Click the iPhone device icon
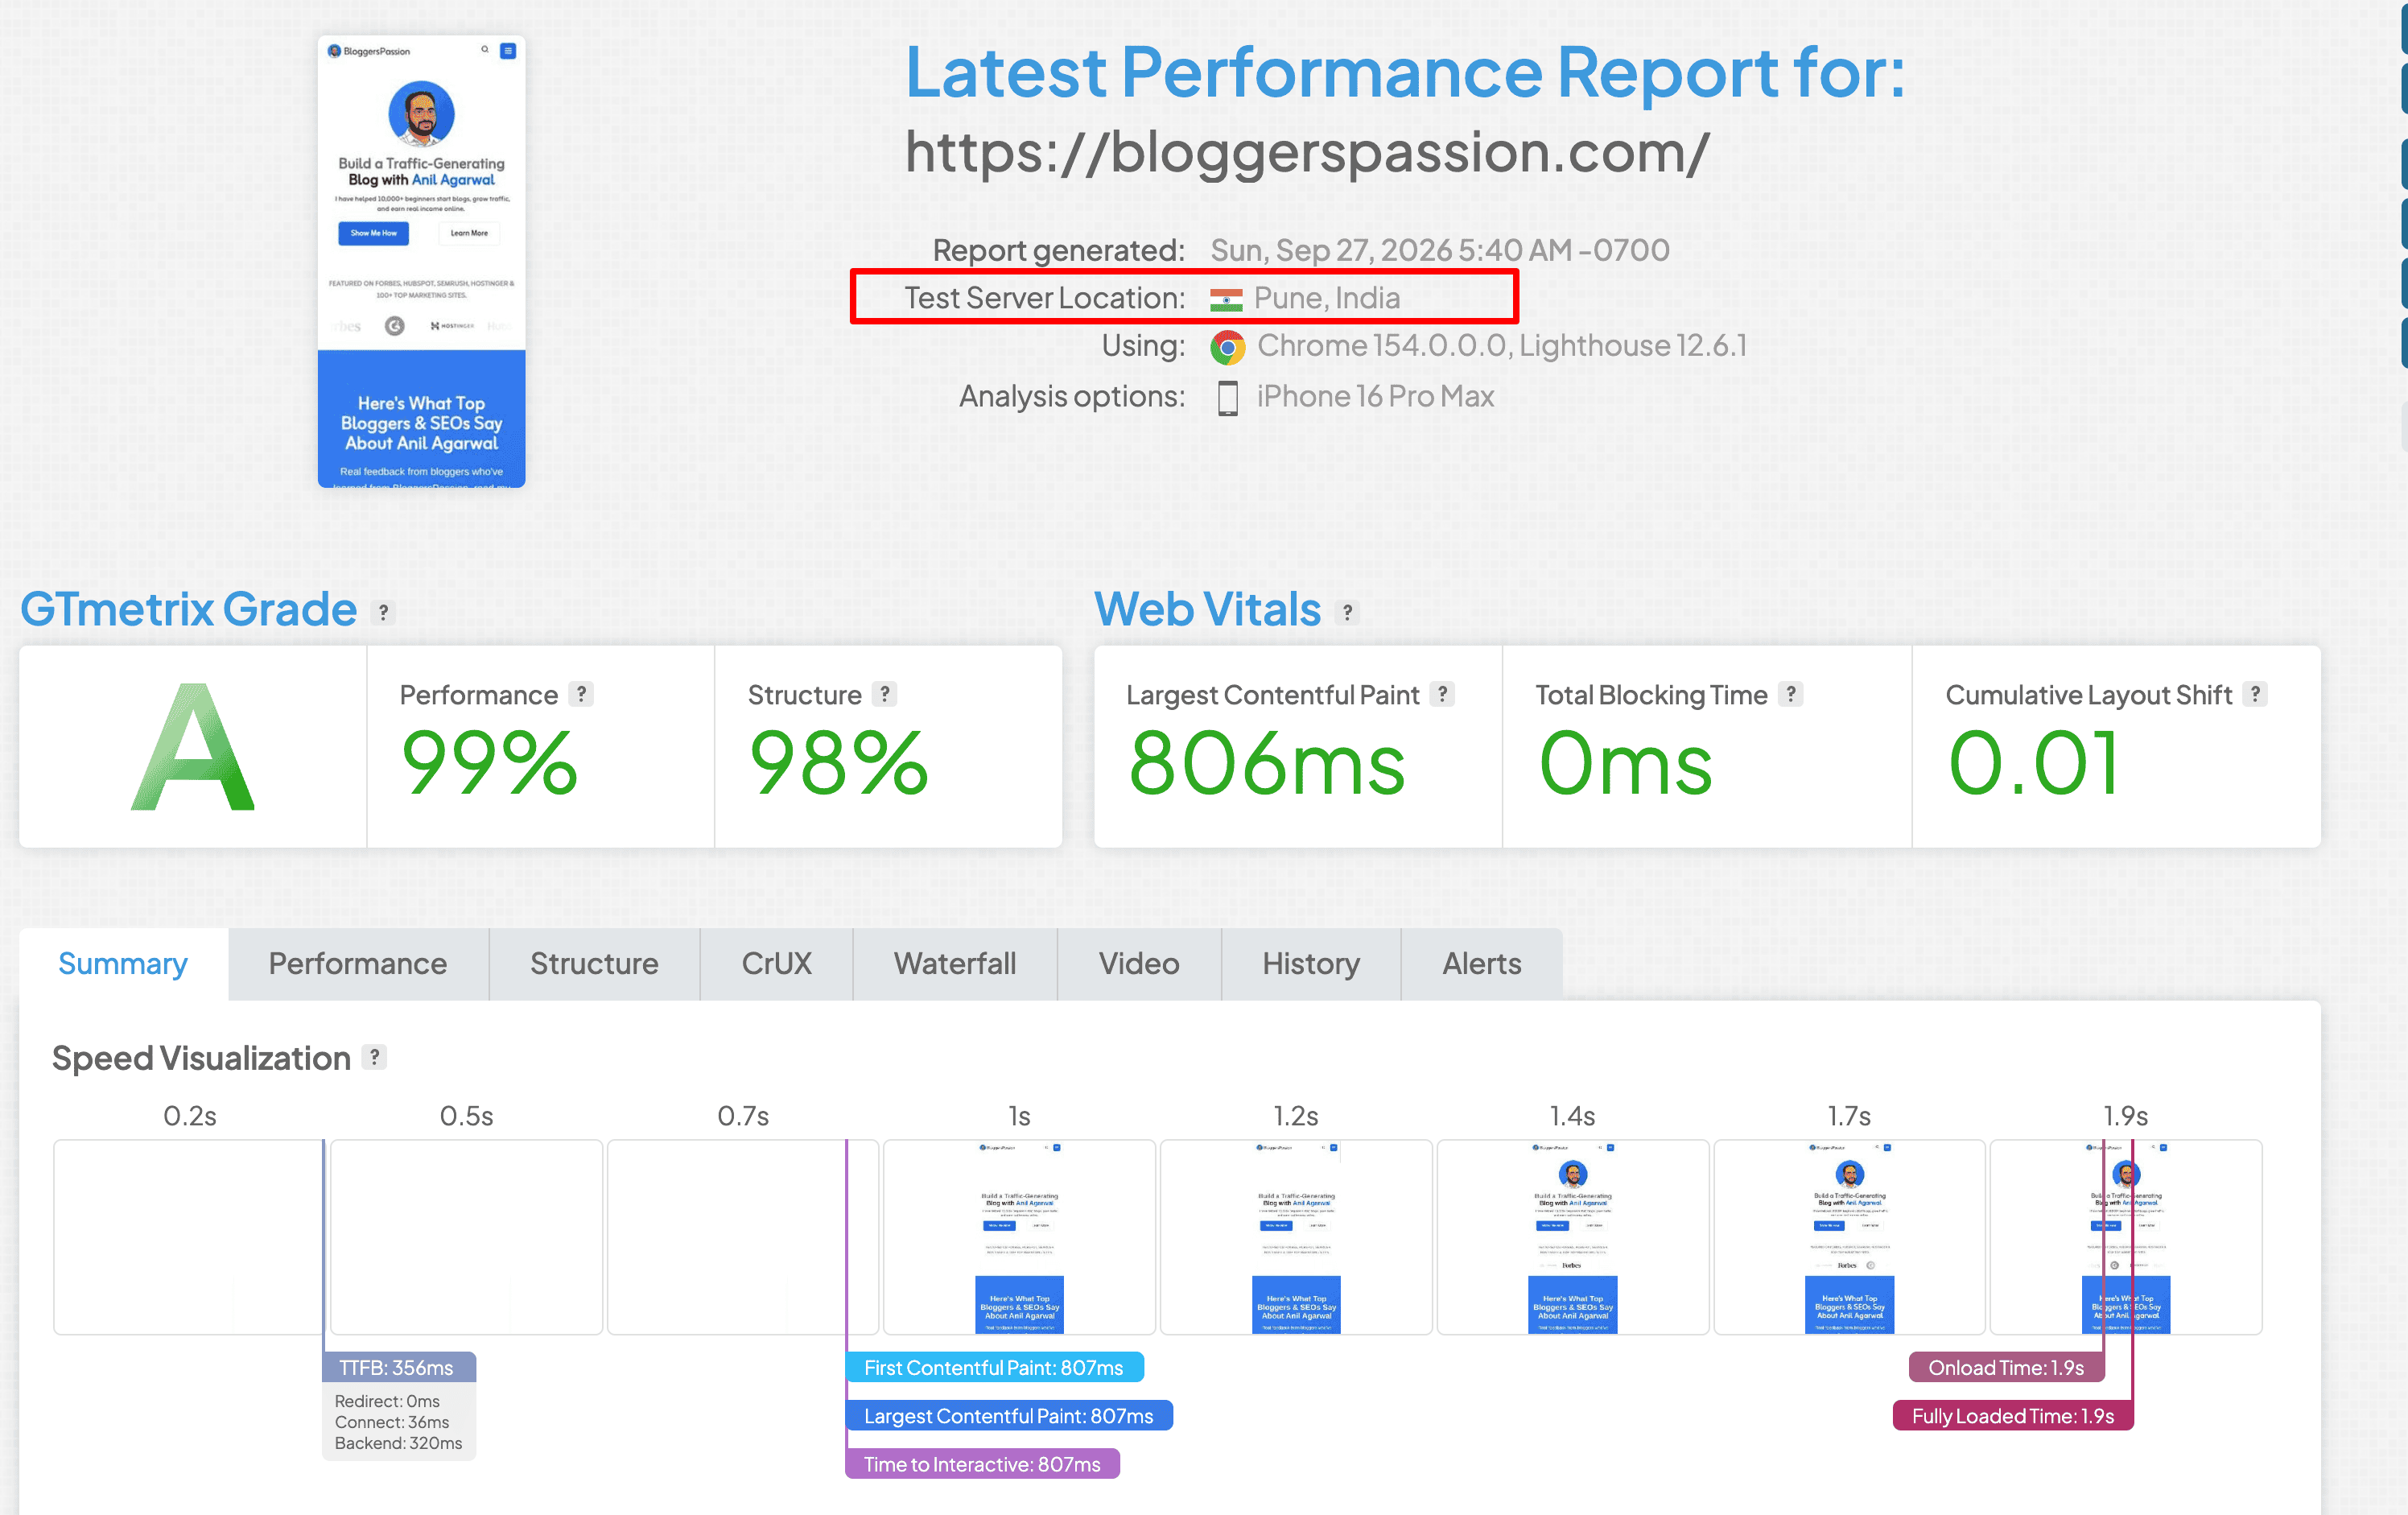Viewport: 2408px width, 1515px height. (x=1227, y=398)
